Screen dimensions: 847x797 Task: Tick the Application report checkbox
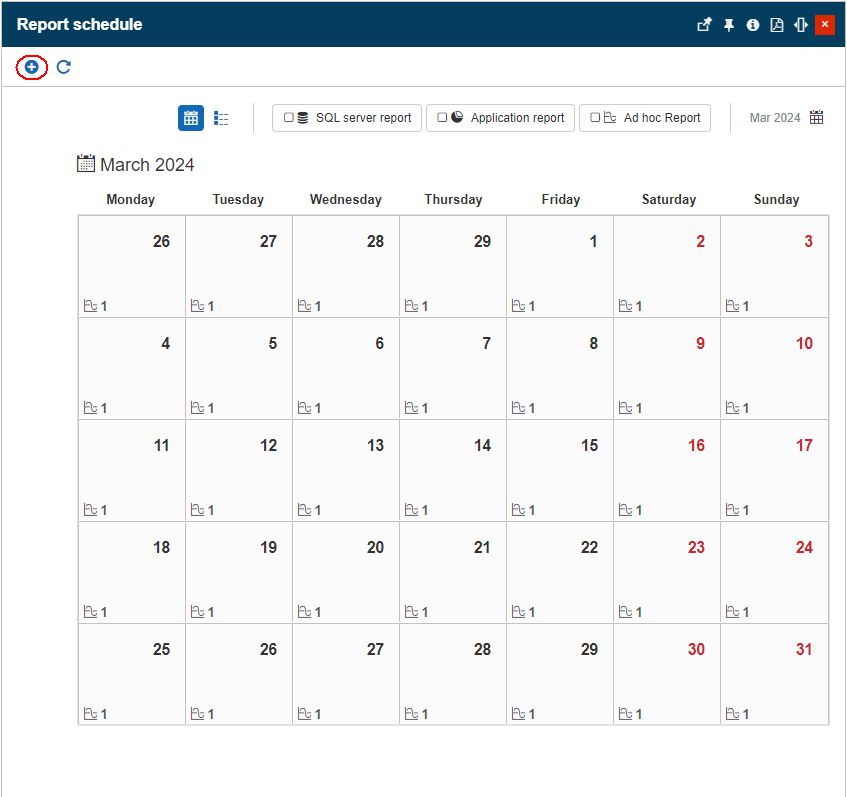[442, 118]
